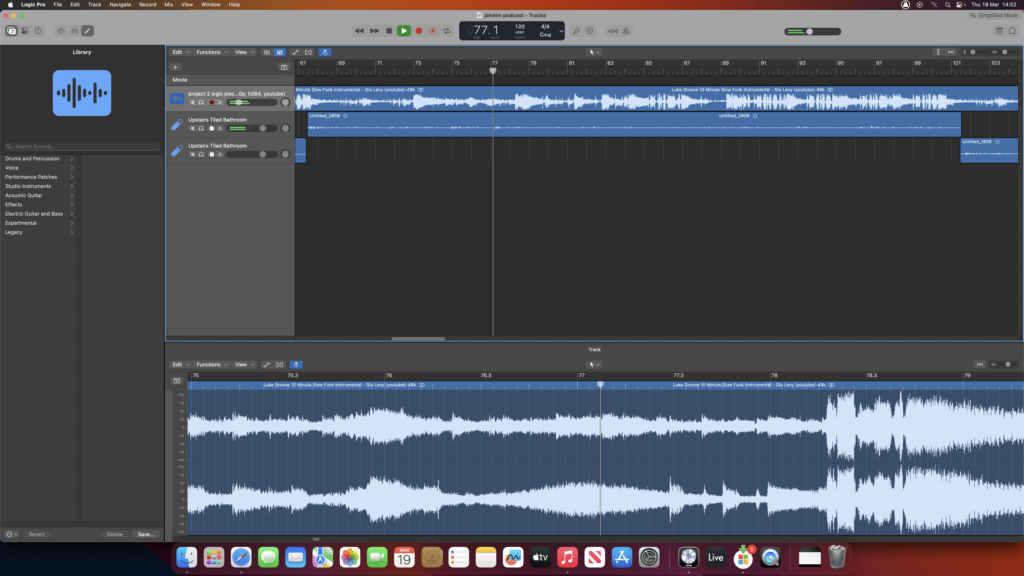The image size is (1024, 576).
Task: Open the Library panel button
Action: pyautogui.click(x=12, y=31)
